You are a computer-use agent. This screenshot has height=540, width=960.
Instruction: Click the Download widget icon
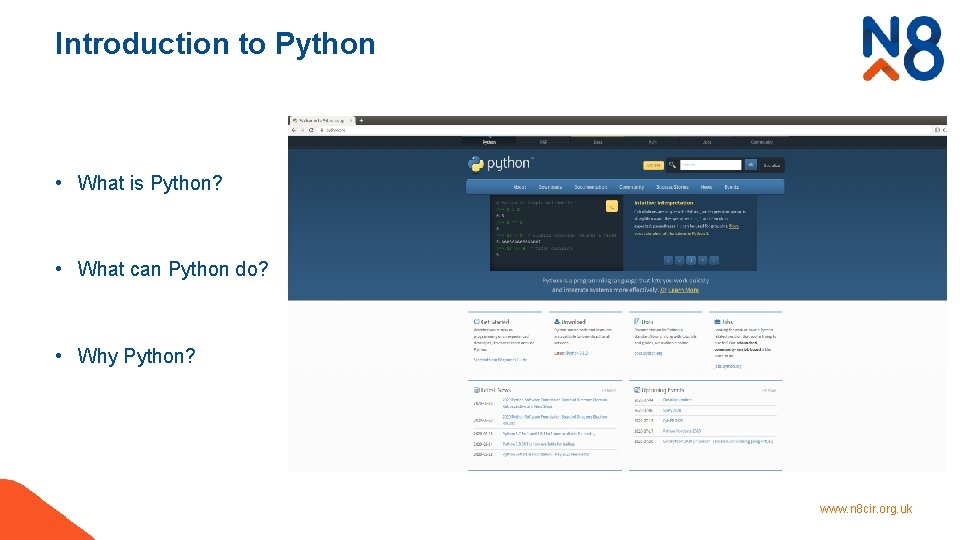coord(557,321)
